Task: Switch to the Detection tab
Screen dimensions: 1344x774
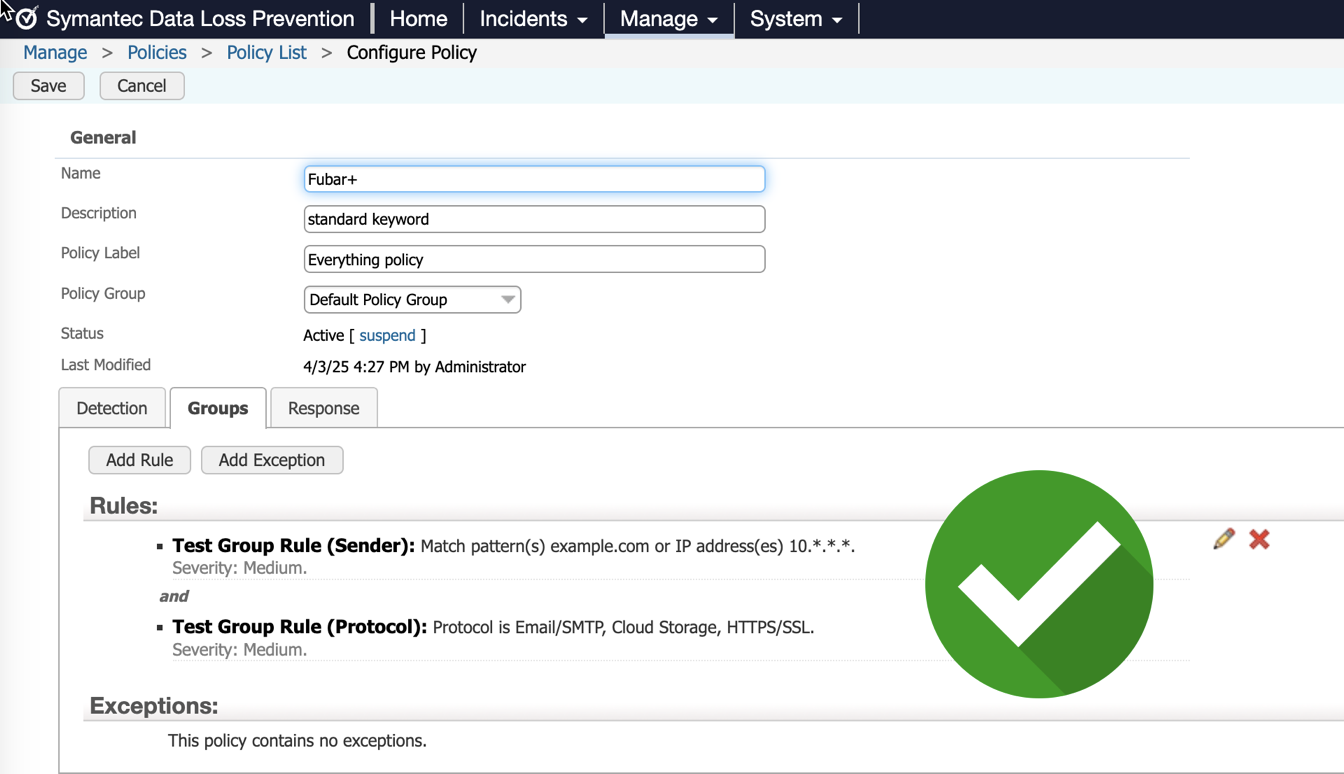Action: point(112,408)
